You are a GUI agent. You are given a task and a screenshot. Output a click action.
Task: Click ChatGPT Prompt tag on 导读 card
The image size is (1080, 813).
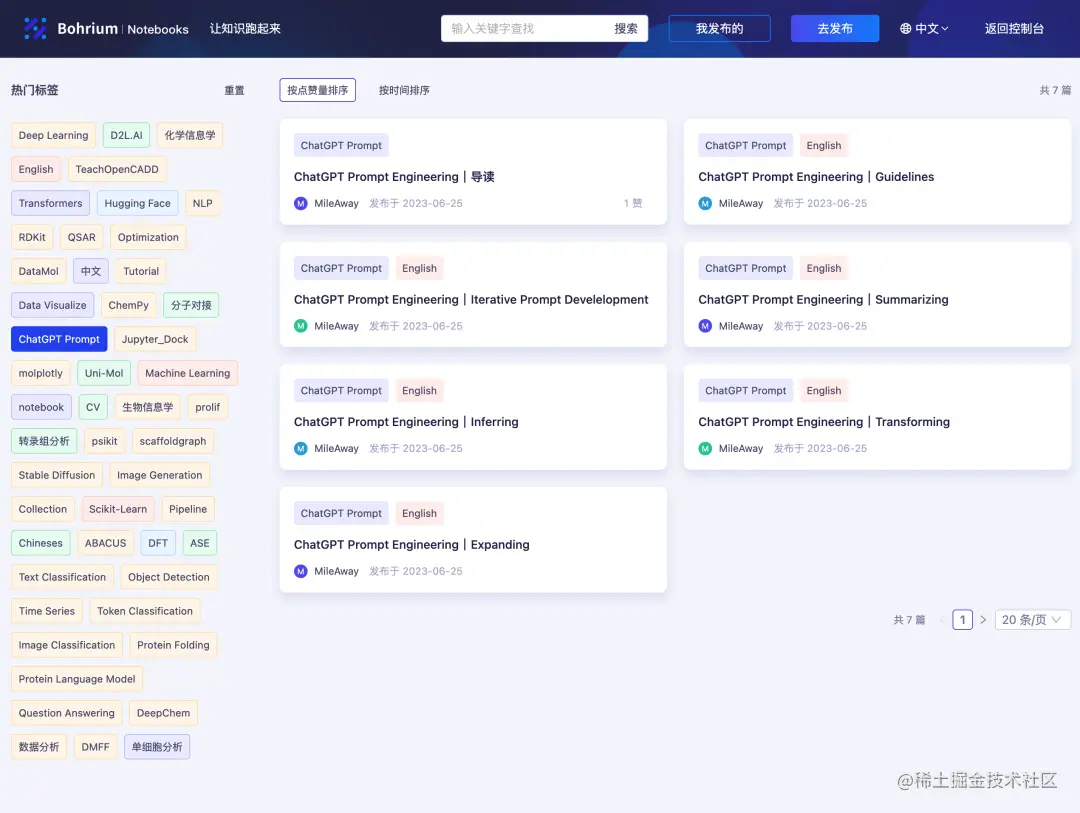tap(341, 145)
